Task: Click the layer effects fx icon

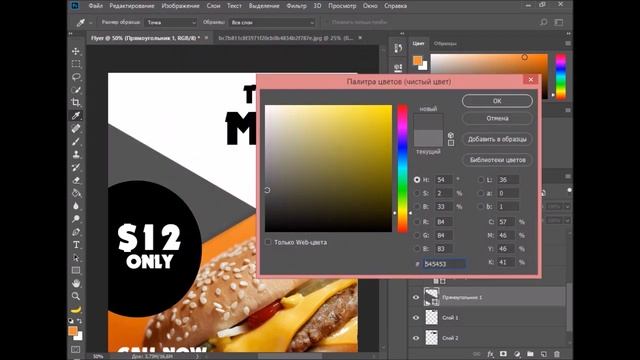Action: click(490, 354)
